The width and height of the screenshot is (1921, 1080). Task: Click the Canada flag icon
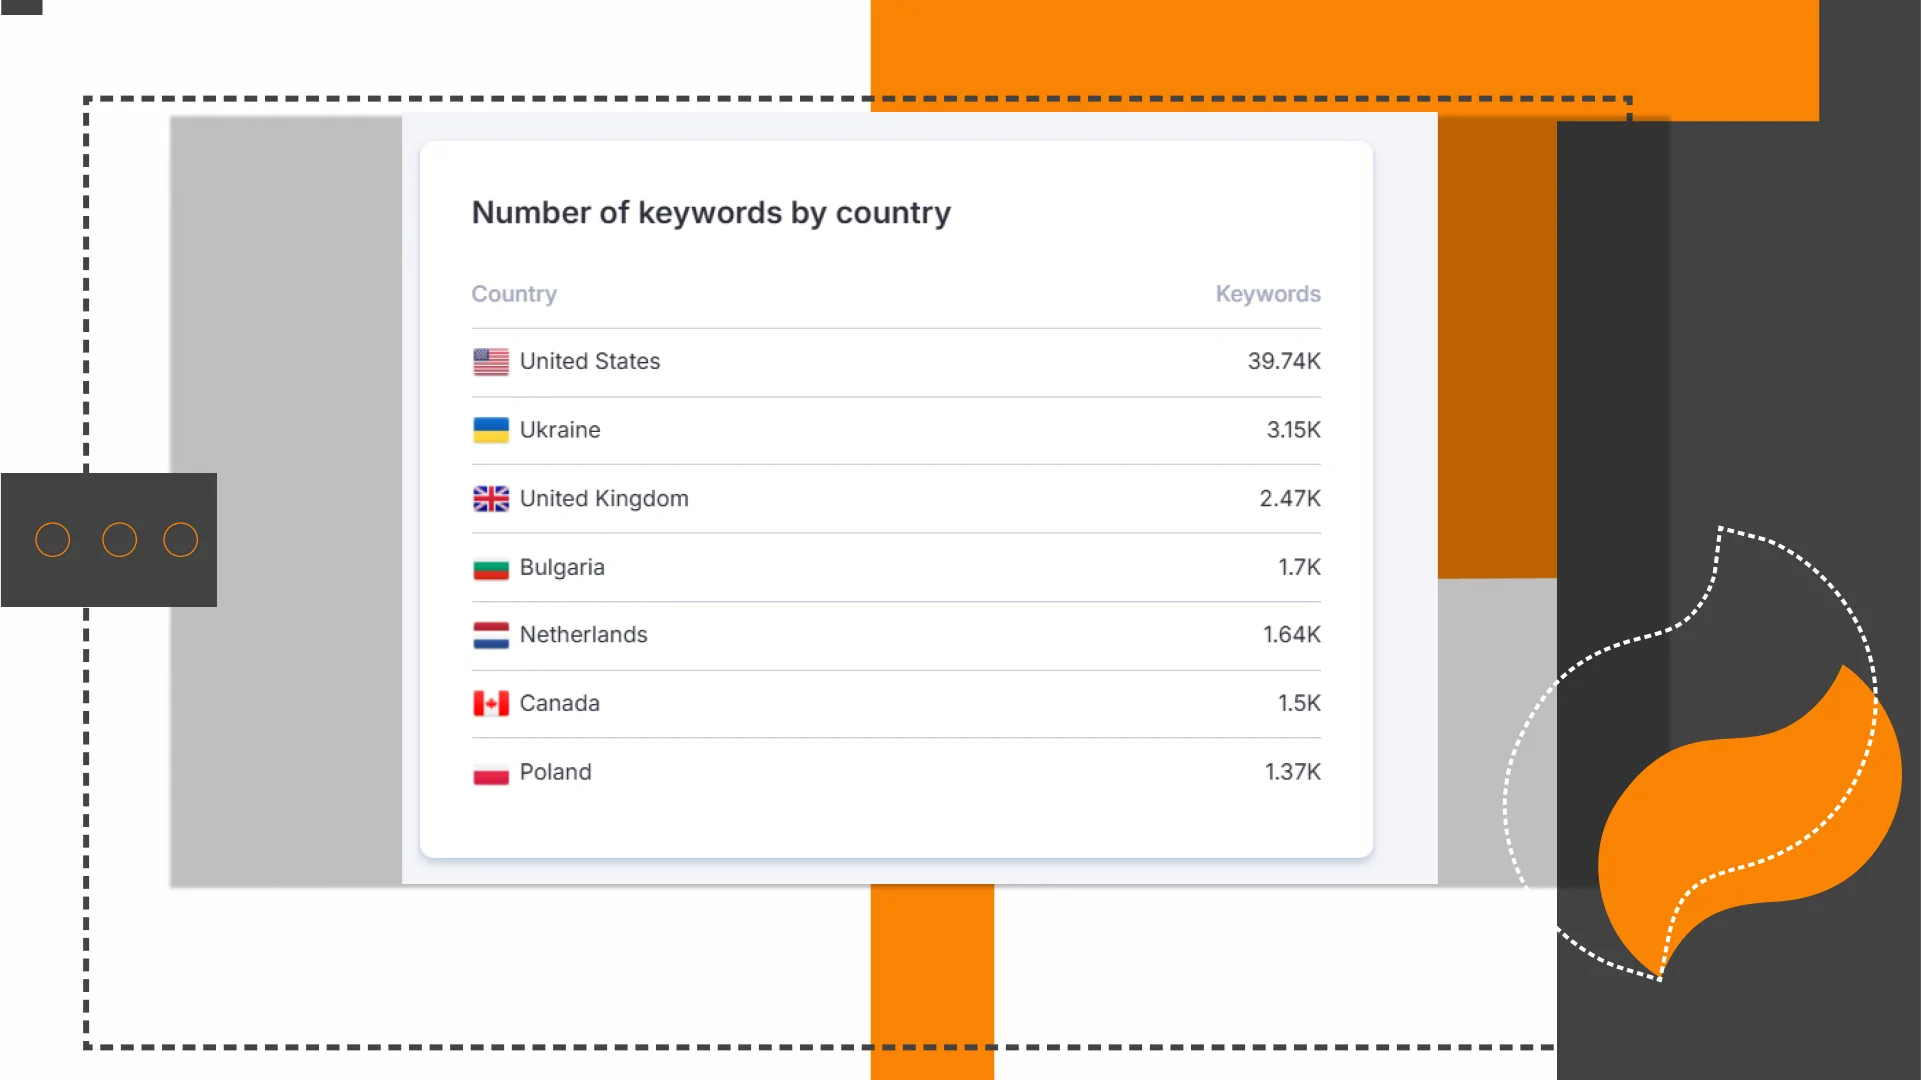click(490, 703)
